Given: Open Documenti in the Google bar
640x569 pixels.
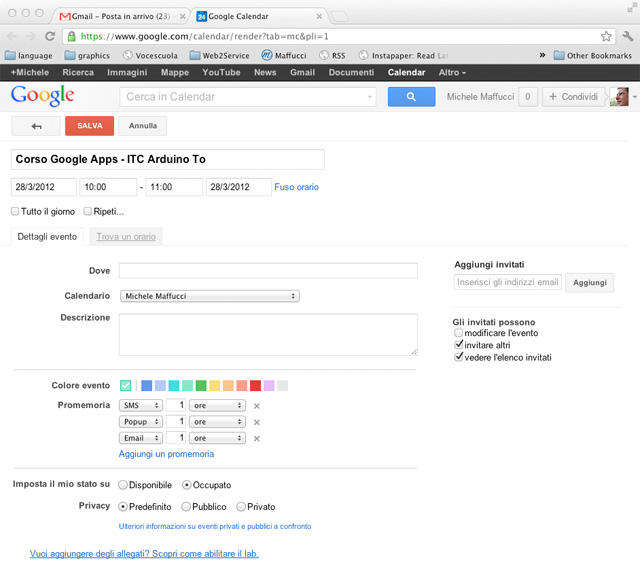Looking at the screenshot, I should 351,72.
